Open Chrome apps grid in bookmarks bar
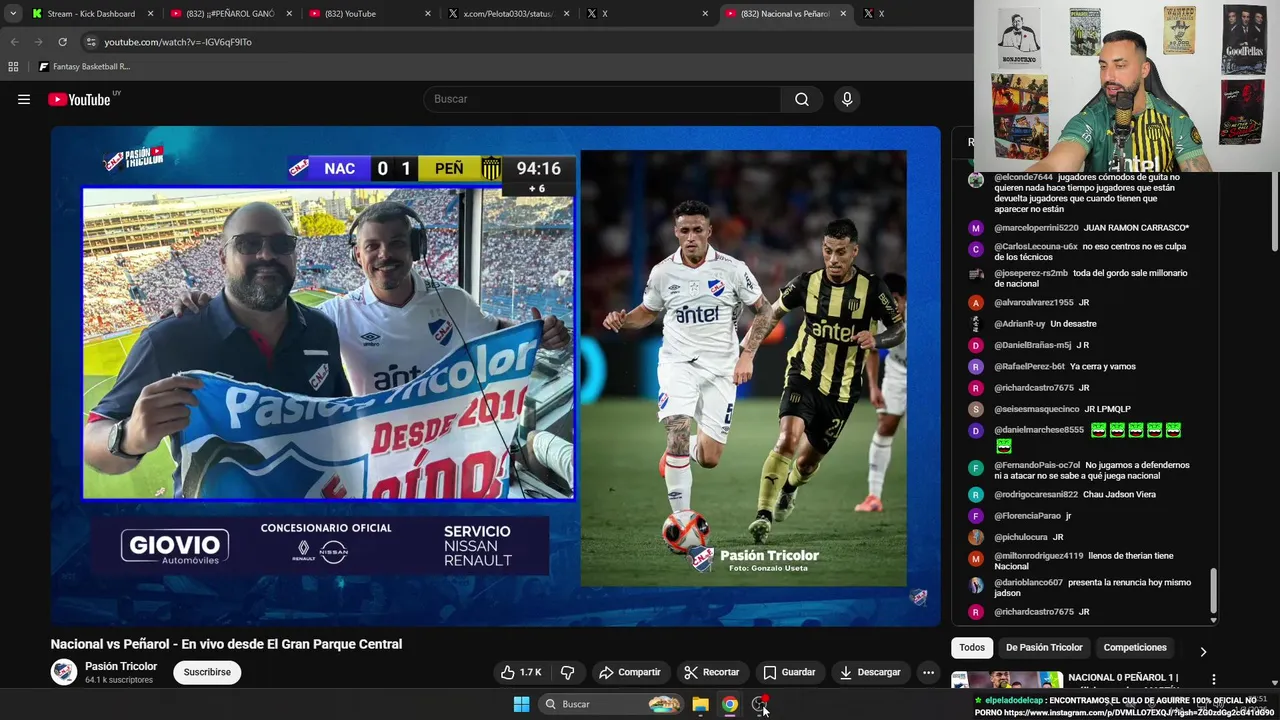The height and width of the screenshot is (720, 1280). click(13, 66)
